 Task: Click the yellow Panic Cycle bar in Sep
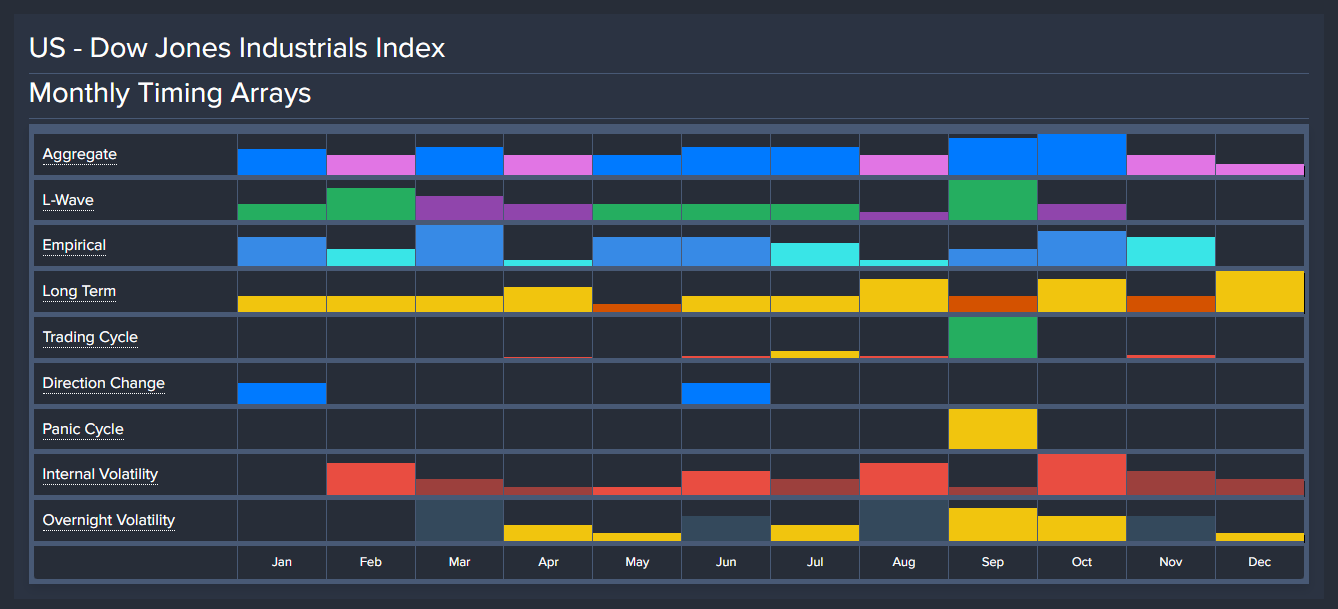[993, 429]
